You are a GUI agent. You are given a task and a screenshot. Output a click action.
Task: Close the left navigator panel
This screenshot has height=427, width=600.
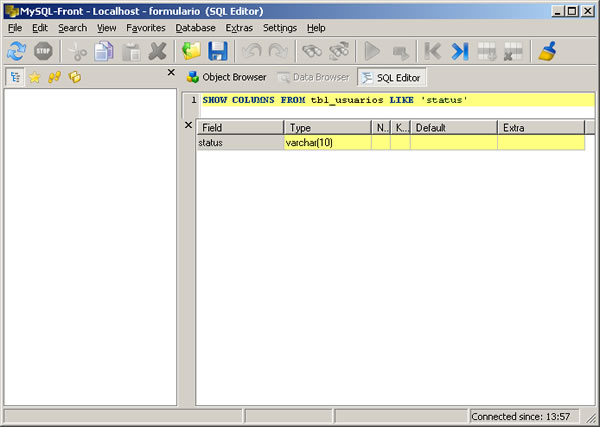pos(171,72)
